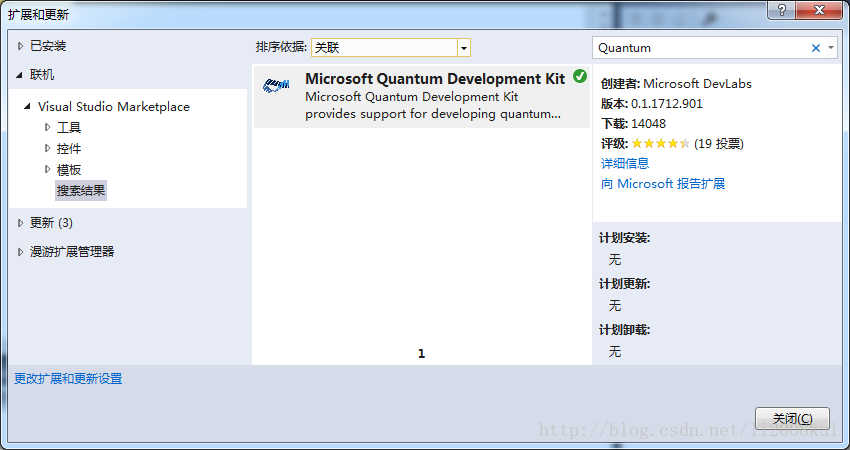Click the 计划安装 heading
The image size is (850, 450).
click(624, 238)
